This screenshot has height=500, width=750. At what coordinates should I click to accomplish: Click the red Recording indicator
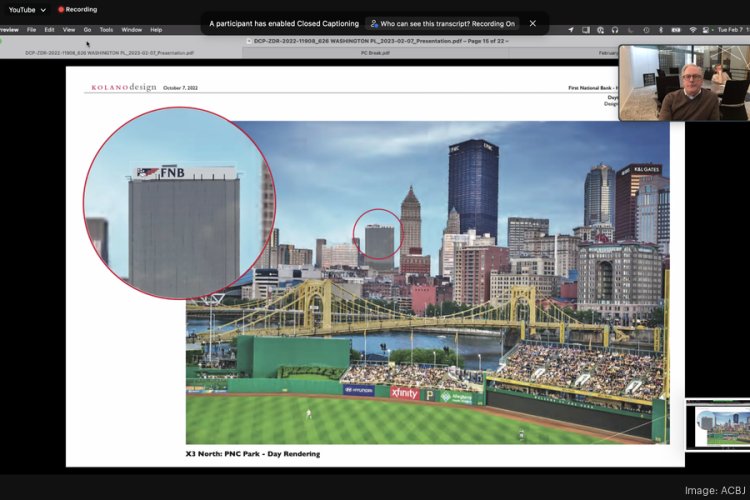[77, 10]
